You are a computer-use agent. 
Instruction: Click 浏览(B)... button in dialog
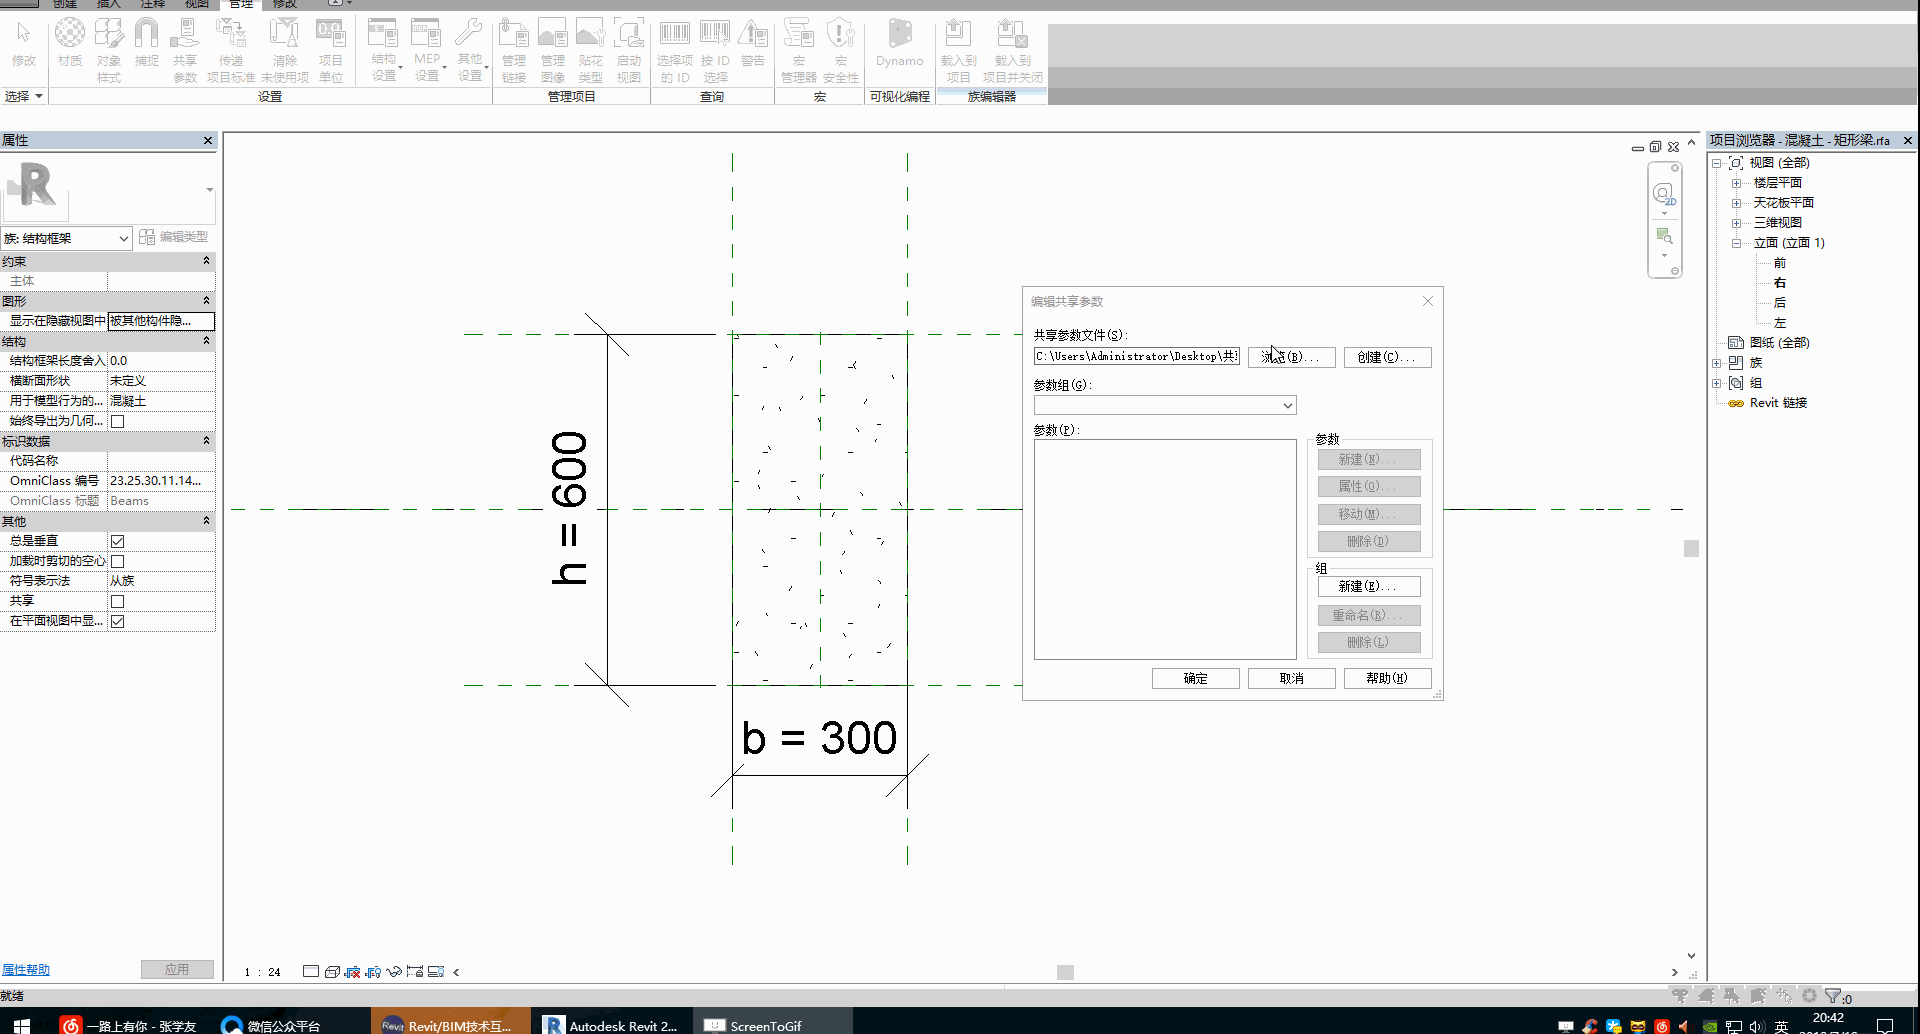1291,357
